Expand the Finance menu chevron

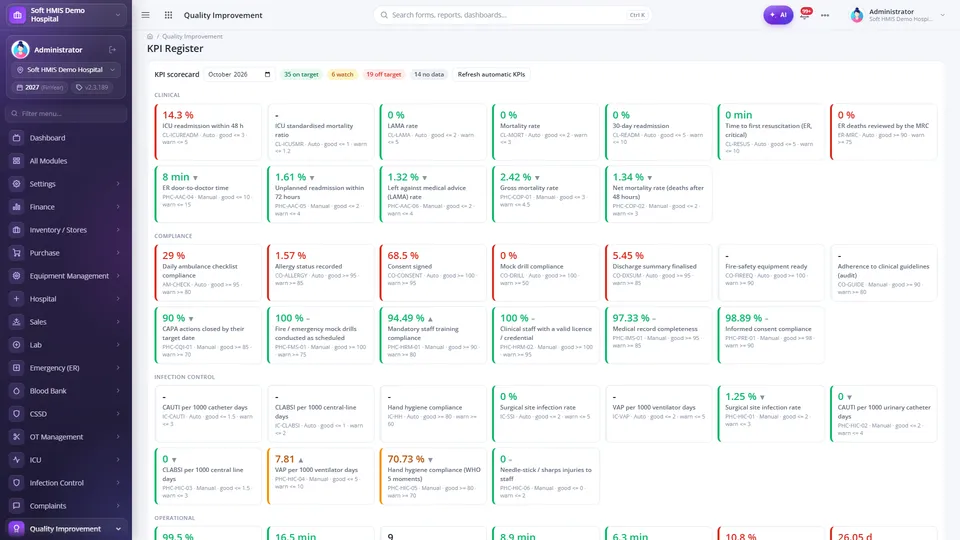coord(118,207)
